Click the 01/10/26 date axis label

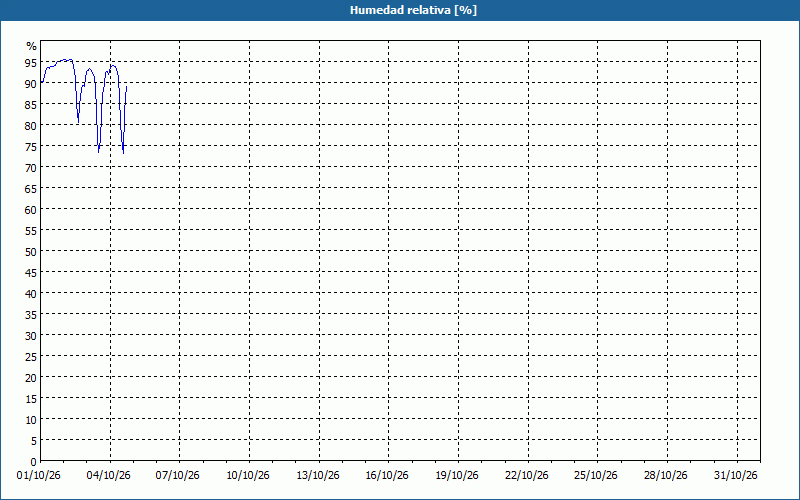pos(39,476)
